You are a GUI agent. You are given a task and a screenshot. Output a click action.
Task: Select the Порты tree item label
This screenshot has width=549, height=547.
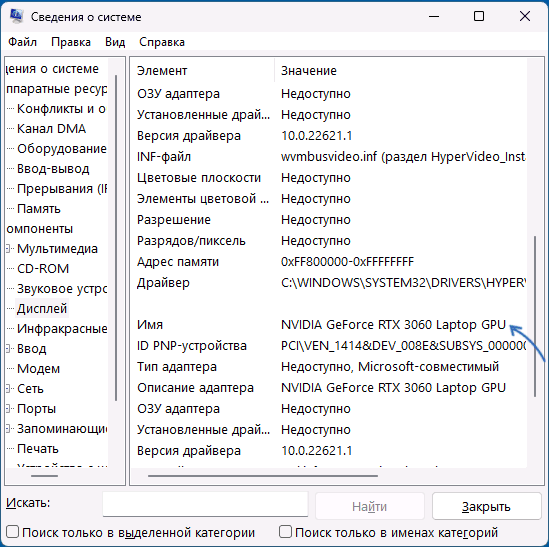(36, 408)
